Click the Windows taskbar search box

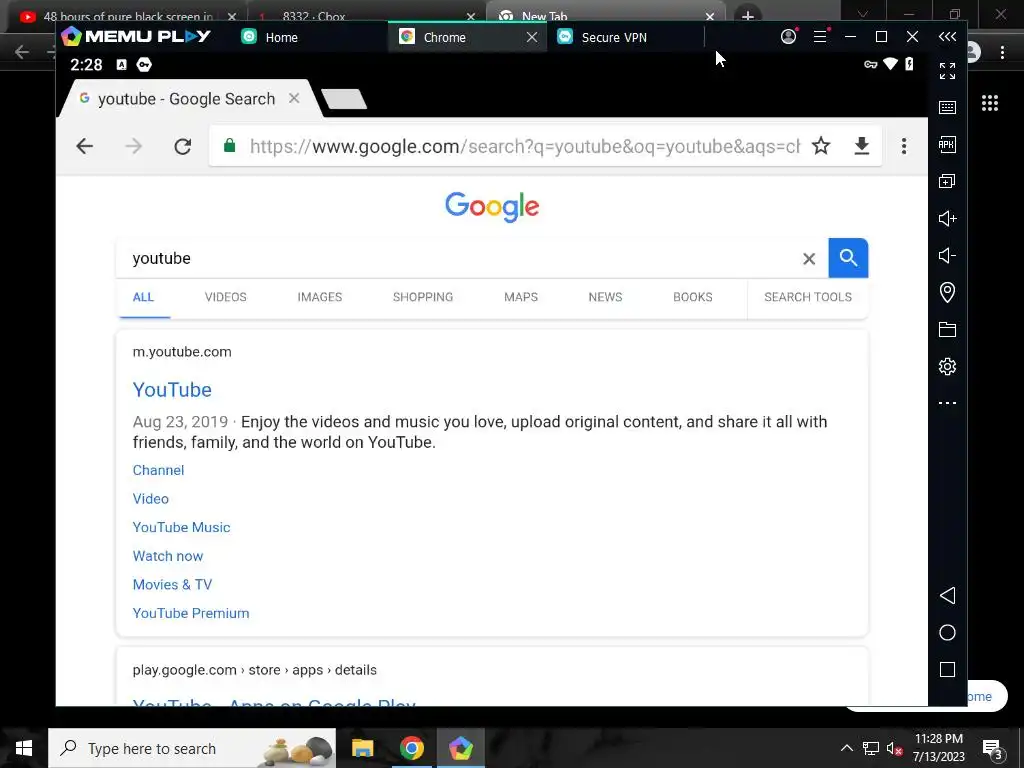click(x=192, y=748)
